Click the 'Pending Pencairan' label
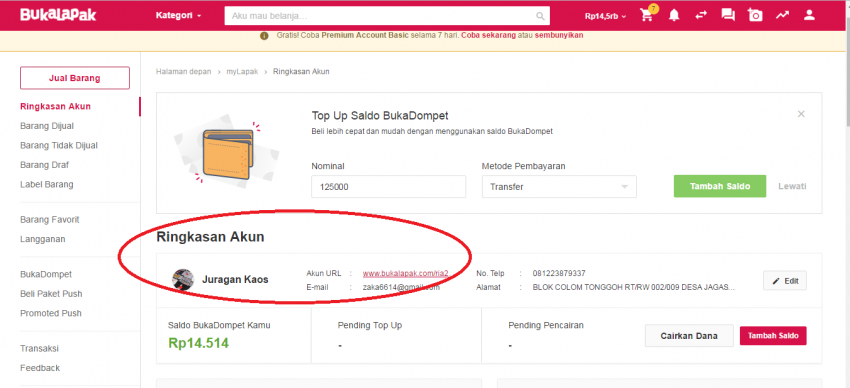The width and height of the screenshot is (850, 388). tap(546, 326)
